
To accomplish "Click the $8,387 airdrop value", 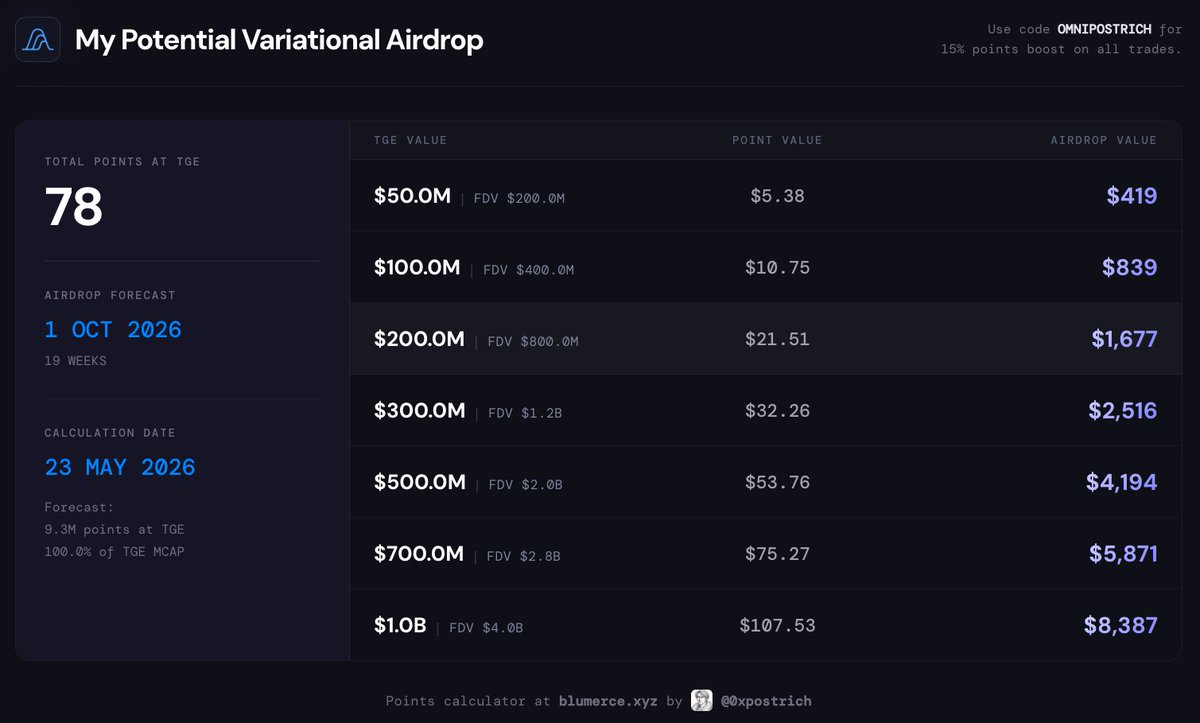I will [1120, 625].
